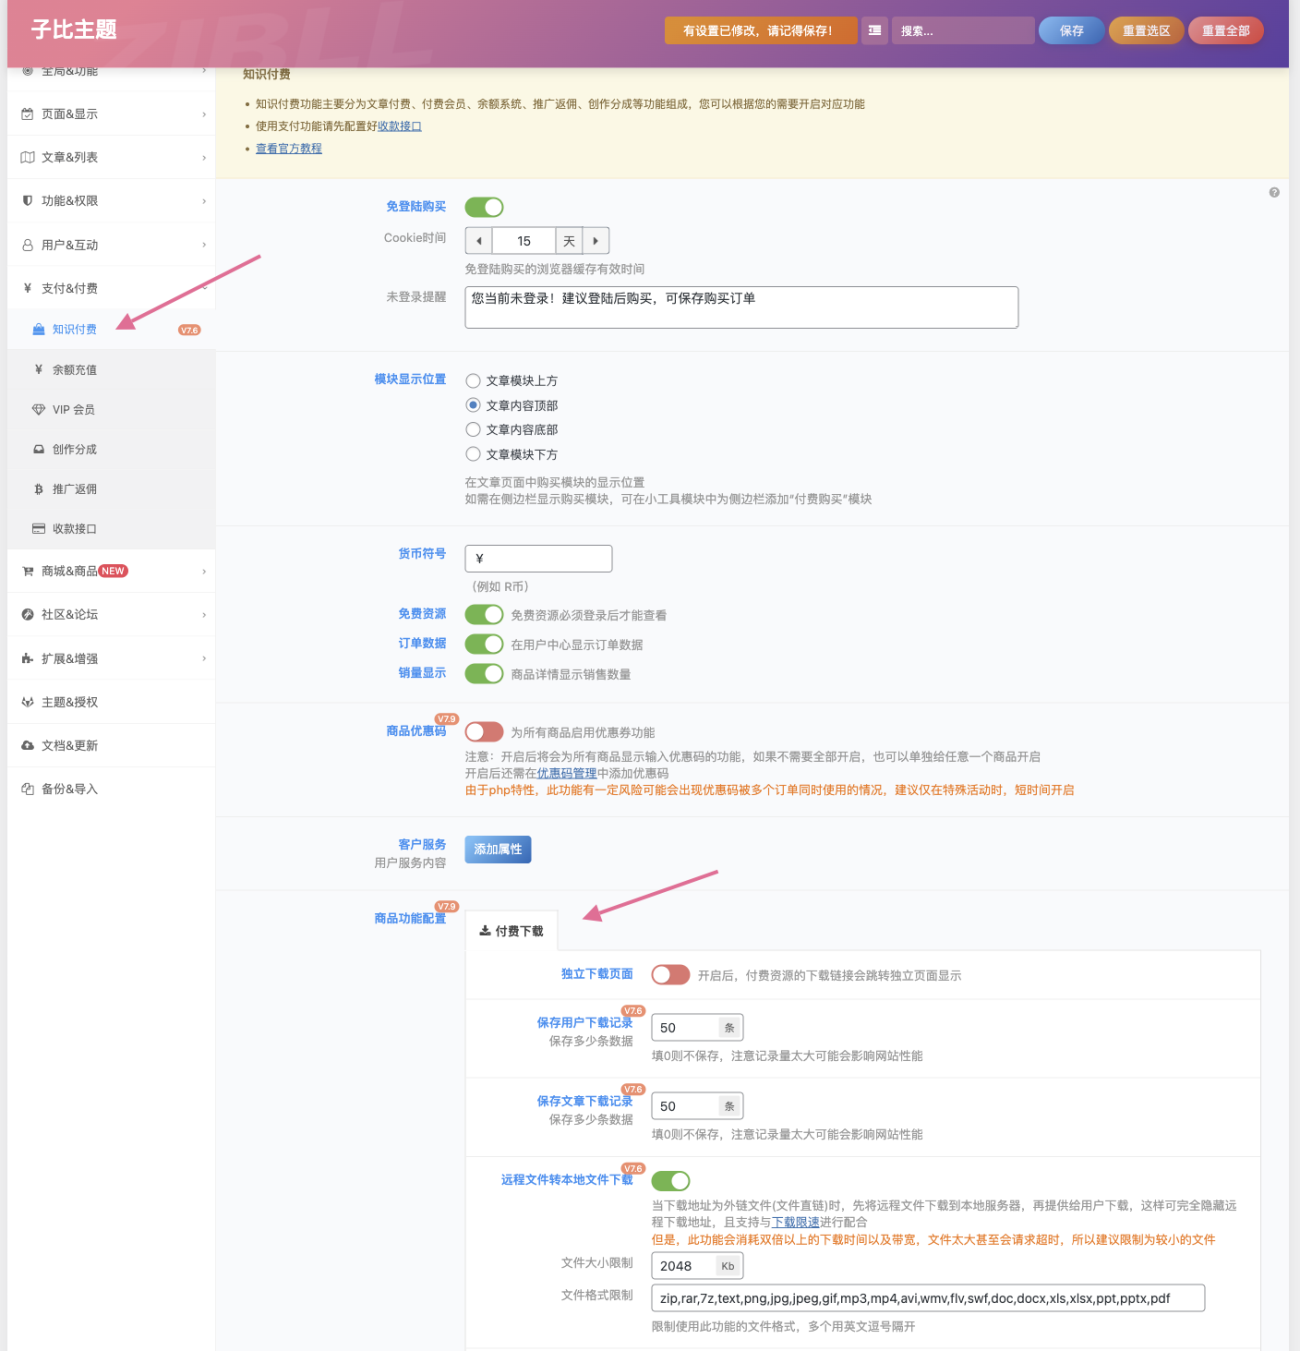The image size is (1300, 1351).
Task: Click the 添加属性 button
Action: (497, 849)
